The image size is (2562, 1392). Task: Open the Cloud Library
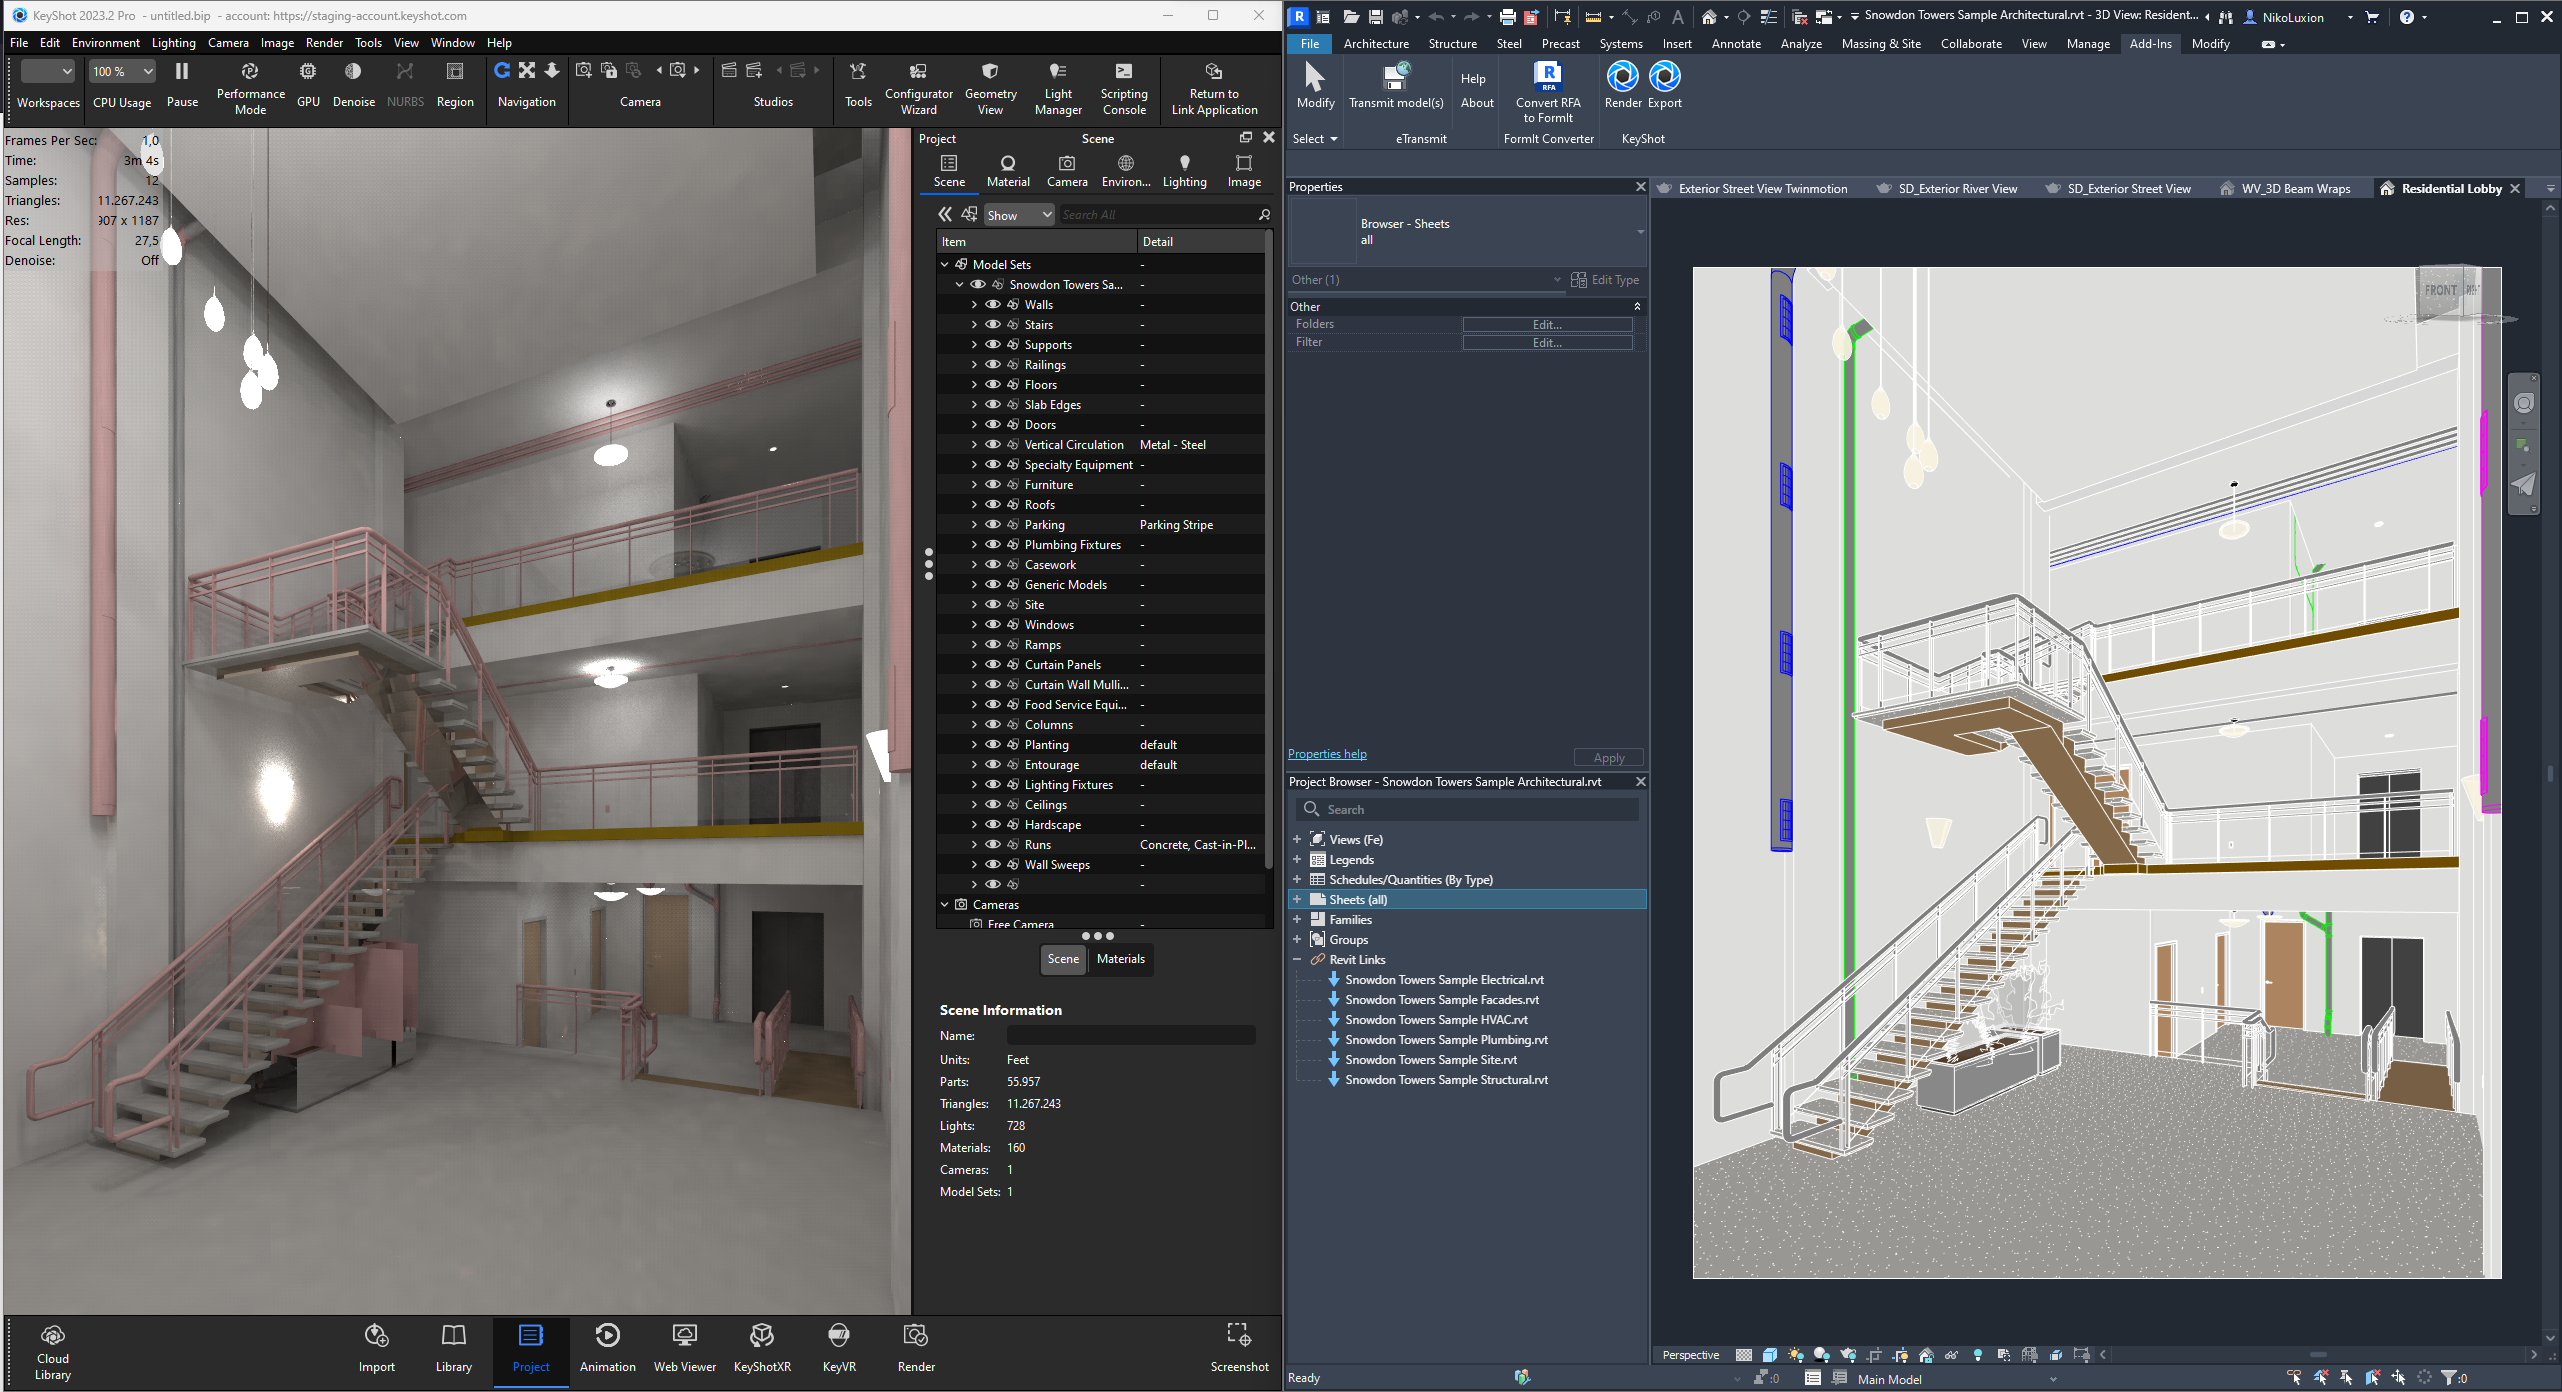pyautogui.click(x=53, y=1336)
